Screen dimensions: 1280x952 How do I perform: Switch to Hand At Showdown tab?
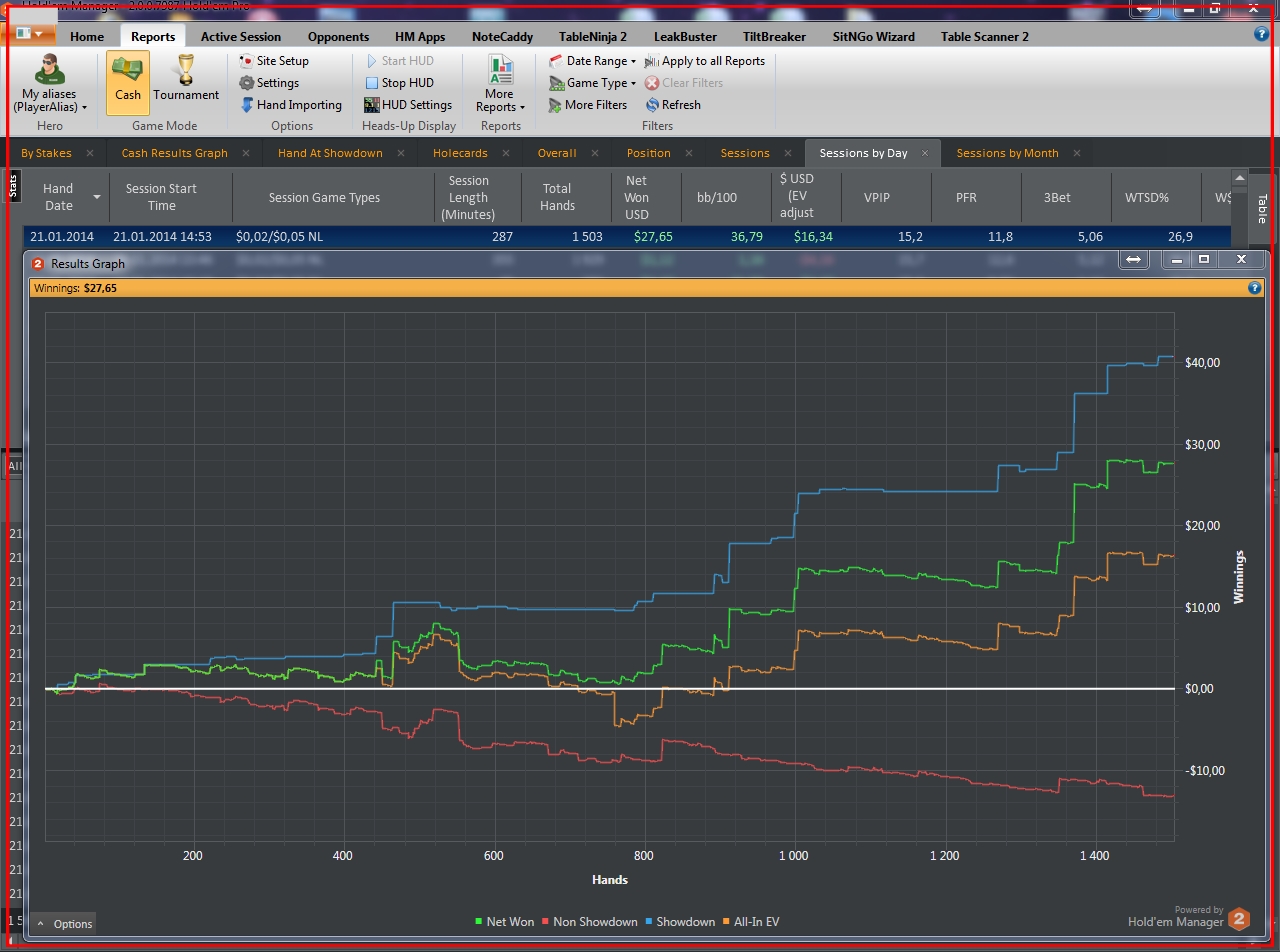[x=330, y=153]
